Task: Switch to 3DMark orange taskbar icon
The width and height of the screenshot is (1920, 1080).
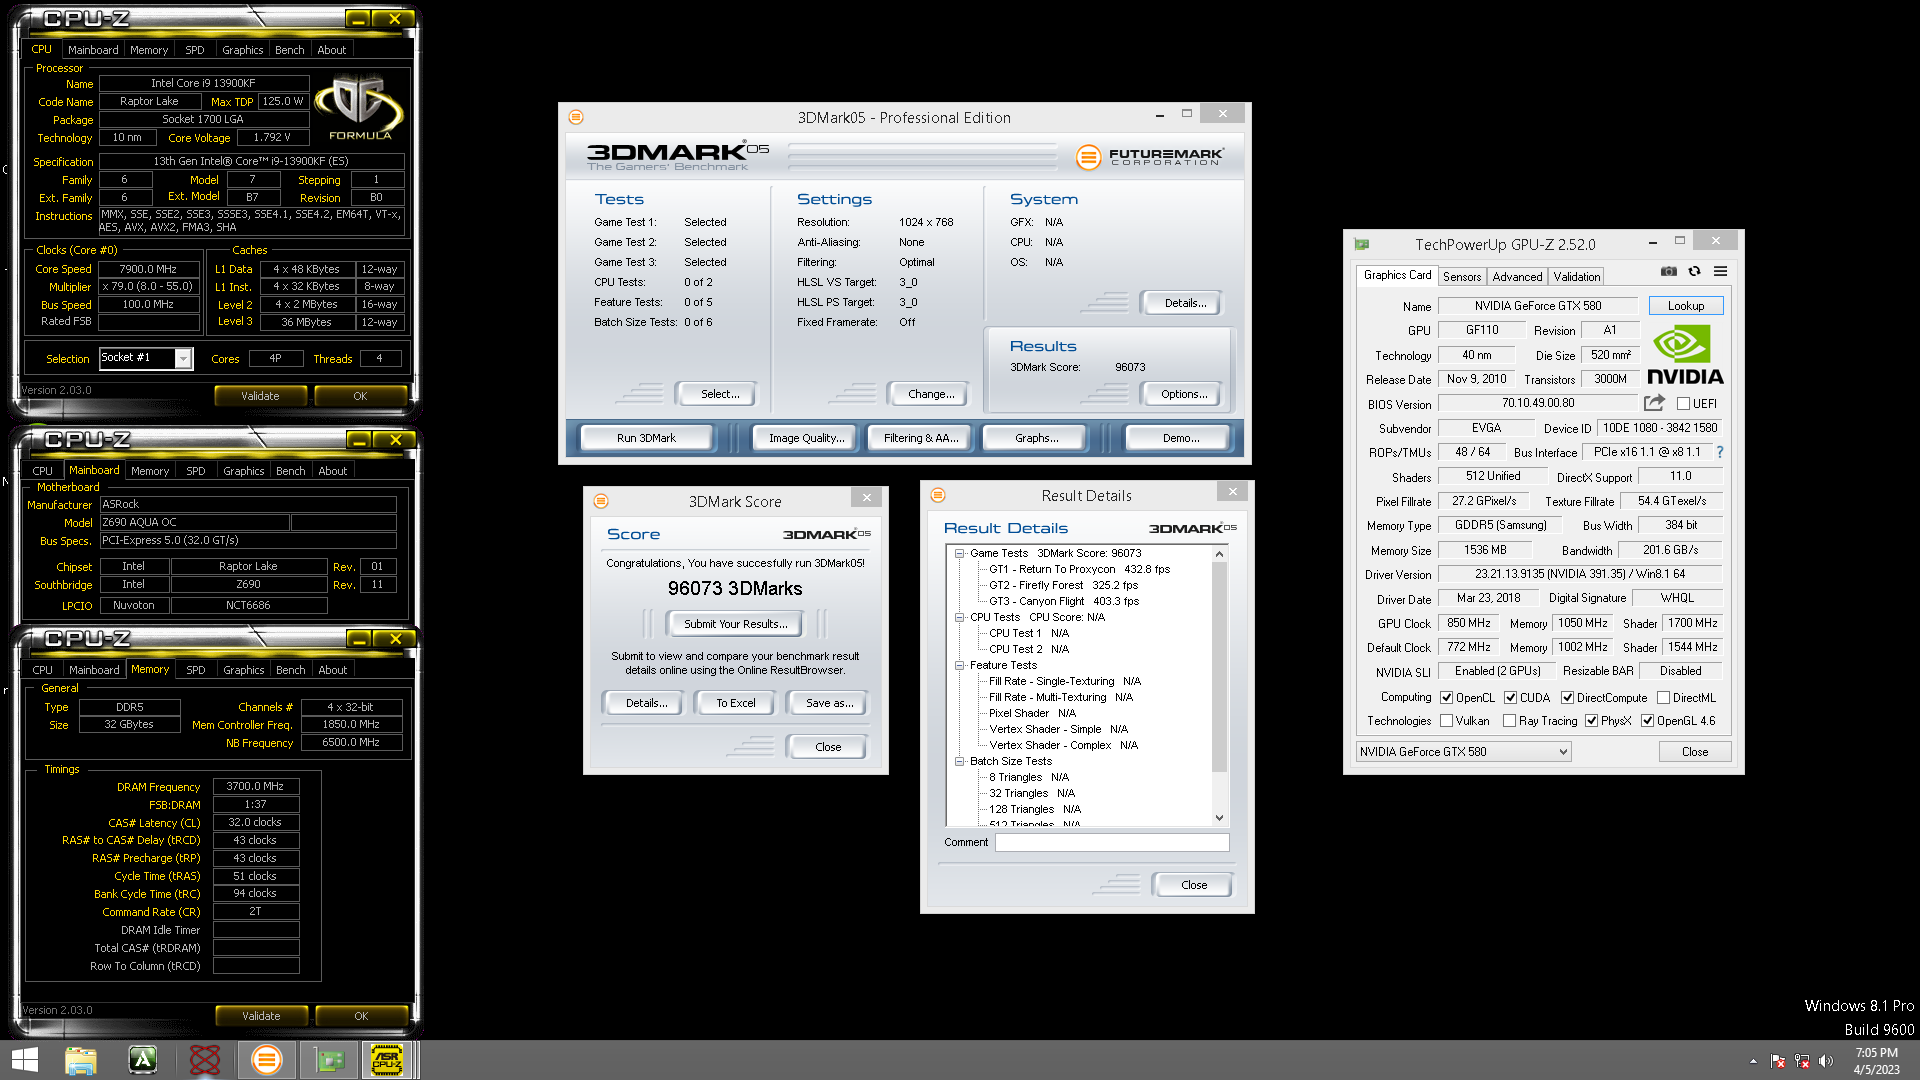Action: 266,1060
